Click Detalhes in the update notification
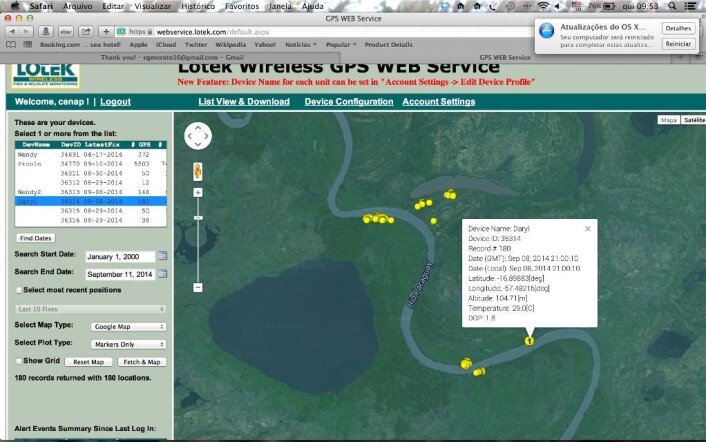Viewport: 706px width, 442px height. 678,28
